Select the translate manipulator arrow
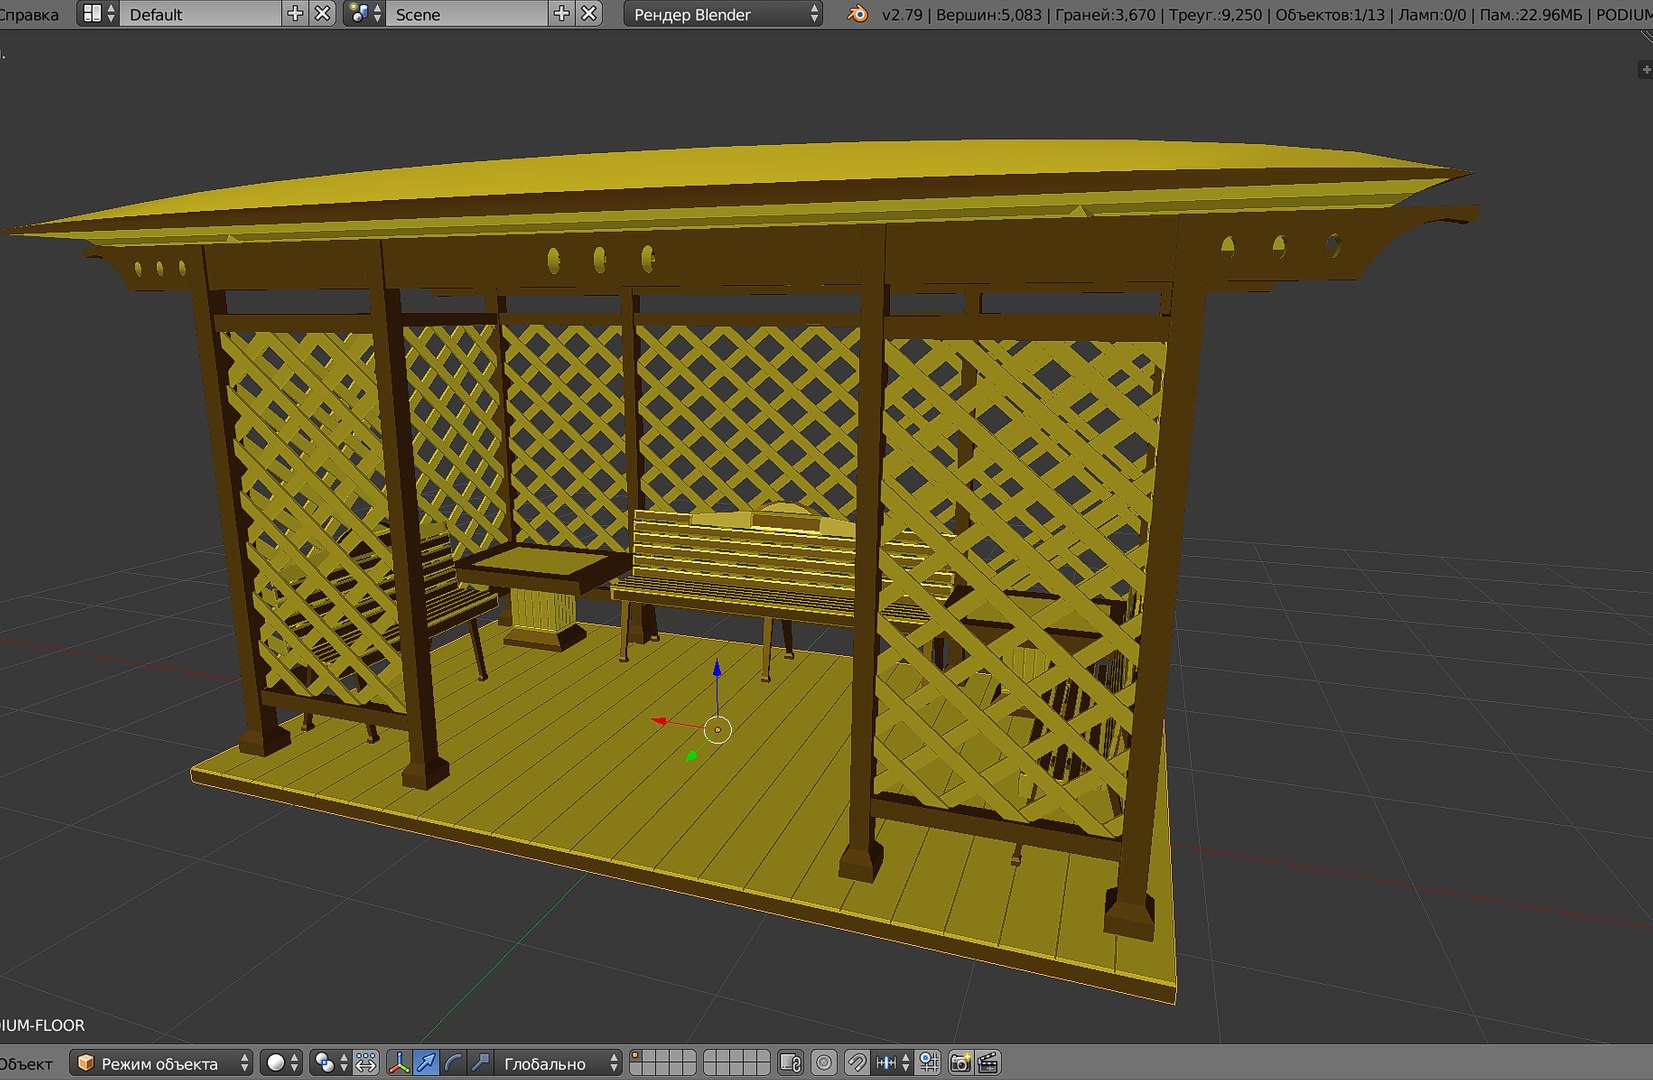 point(426,1063)
